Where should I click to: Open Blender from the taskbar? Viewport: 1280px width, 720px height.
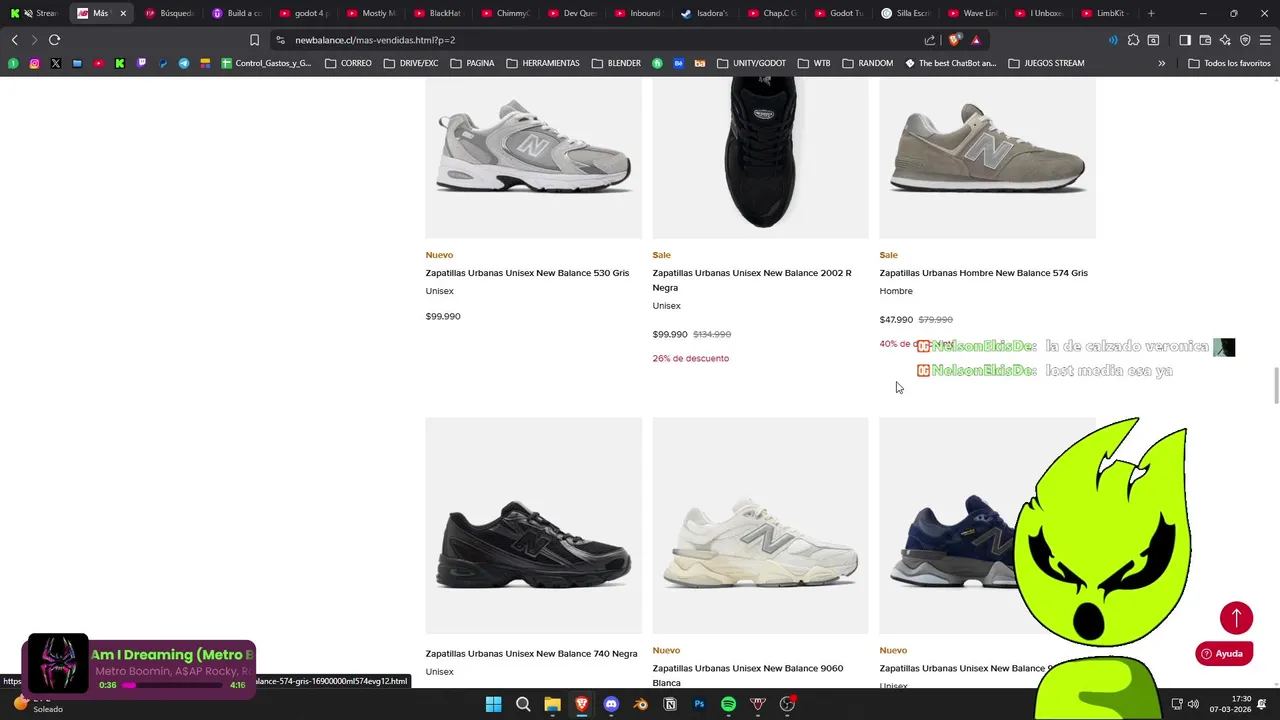click(x=641, y=704)
